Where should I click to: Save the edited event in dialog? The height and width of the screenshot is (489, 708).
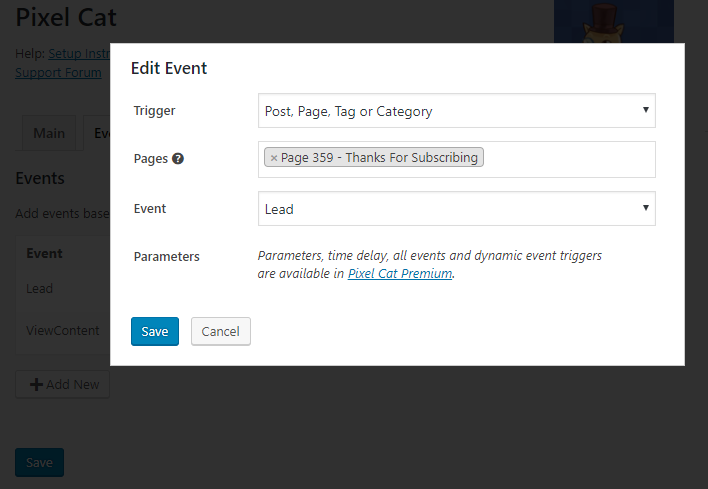point(155,331)
